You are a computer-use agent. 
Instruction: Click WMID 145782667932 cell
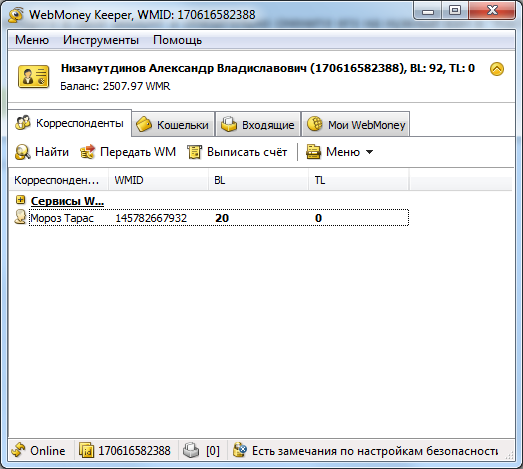click(151, 218)
